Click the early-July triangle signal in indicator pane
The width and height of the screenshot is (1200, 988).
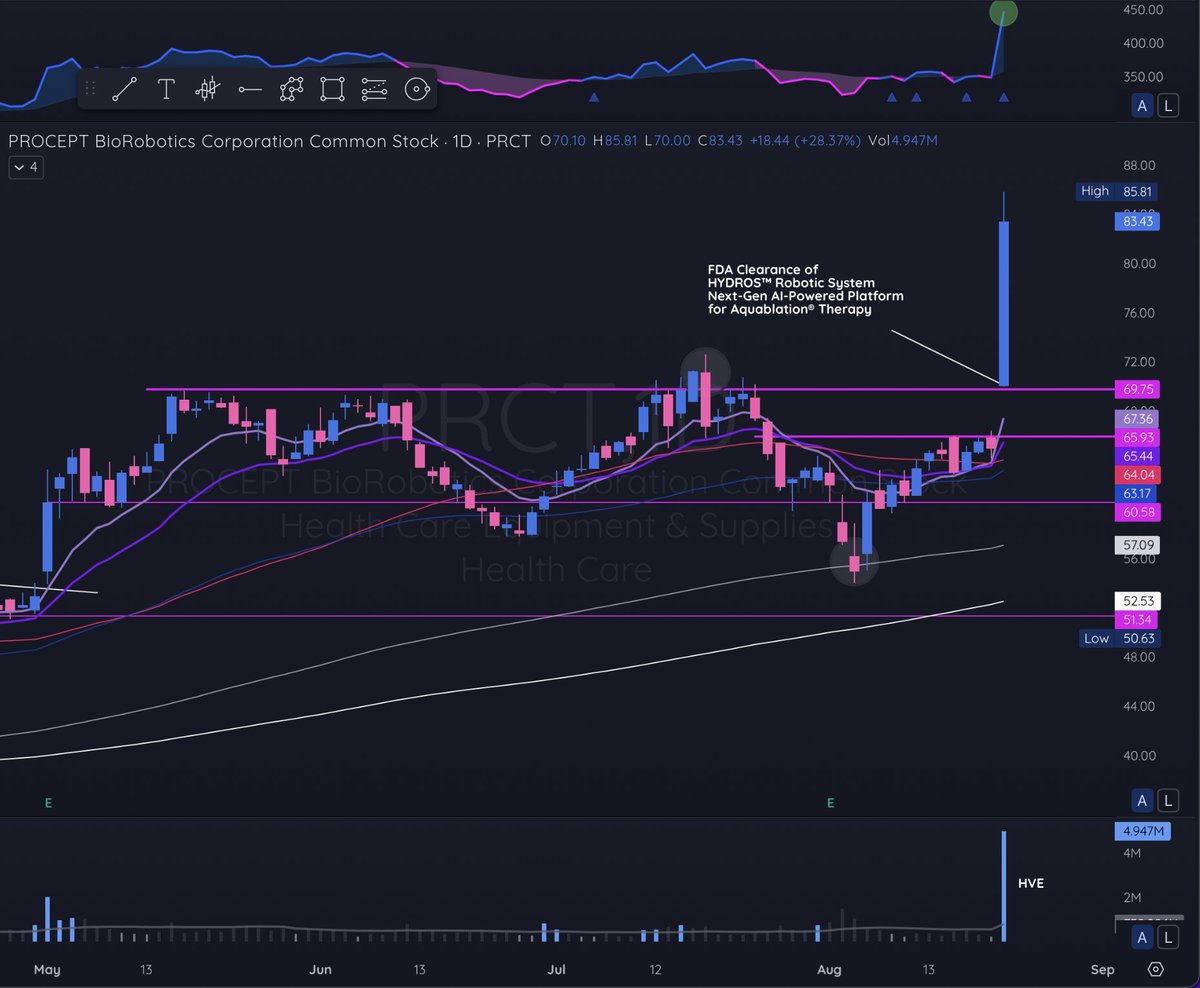[594, 98]
